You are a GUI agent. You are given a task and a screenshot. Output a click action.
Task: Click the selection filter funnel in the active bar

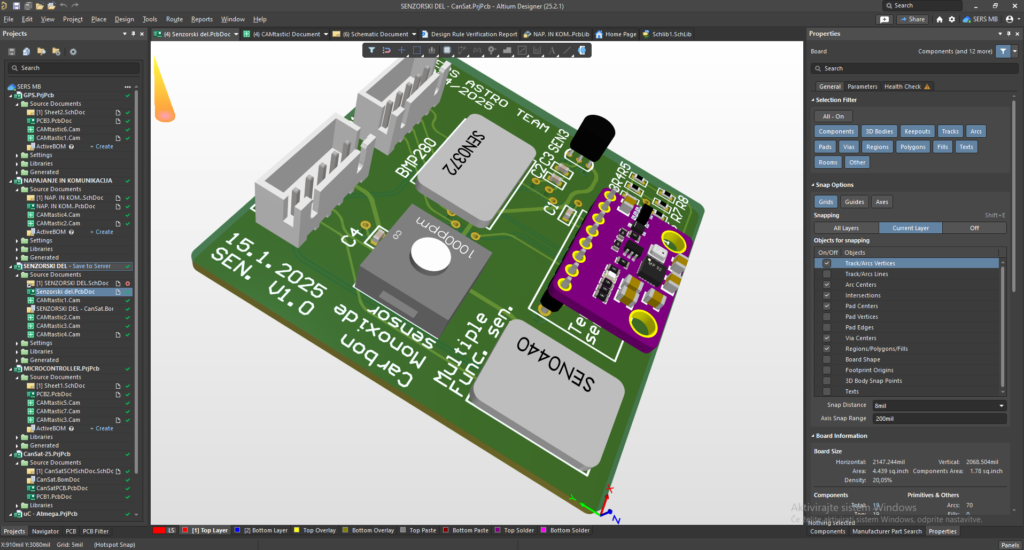click(372, 49)
